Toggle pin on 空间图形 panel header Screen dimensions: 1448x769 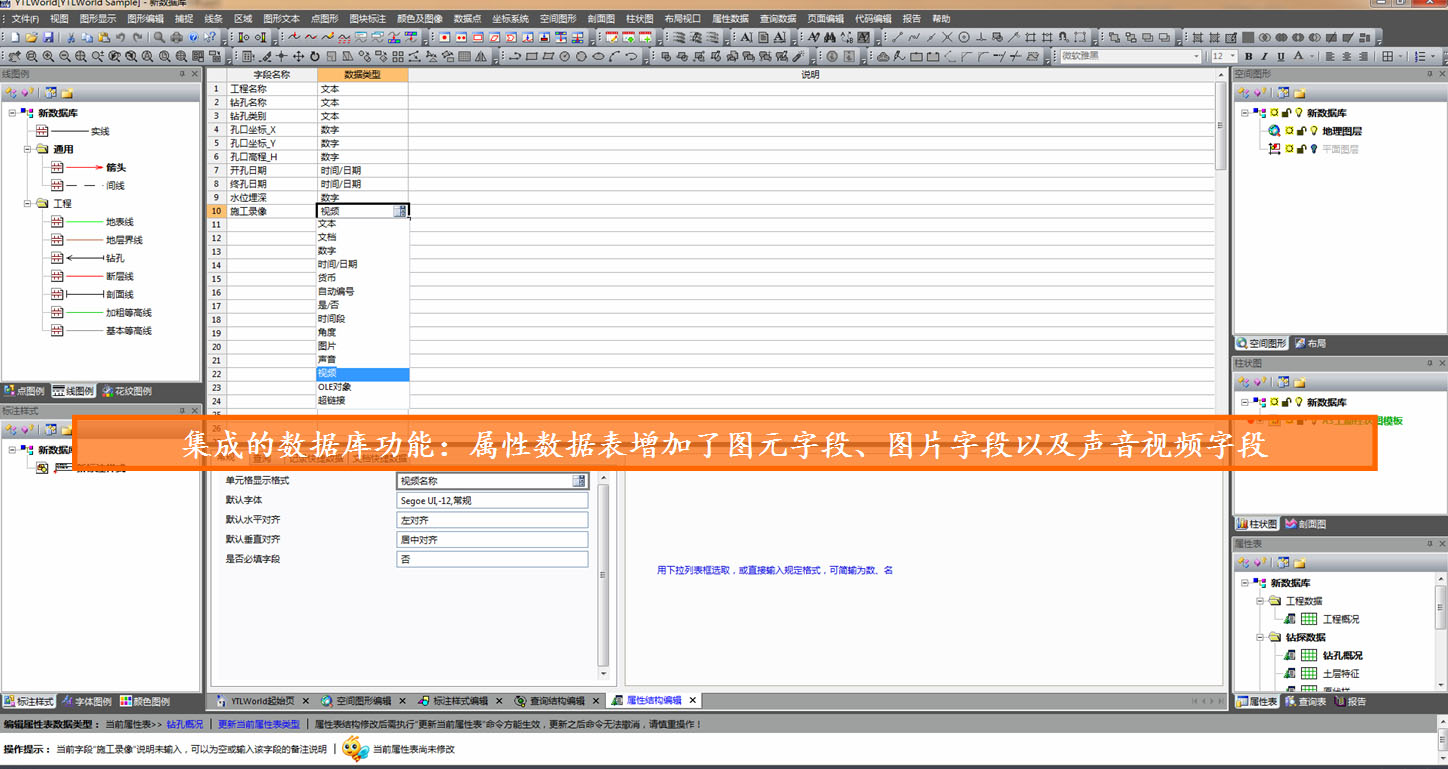(x=1430, y=74)
